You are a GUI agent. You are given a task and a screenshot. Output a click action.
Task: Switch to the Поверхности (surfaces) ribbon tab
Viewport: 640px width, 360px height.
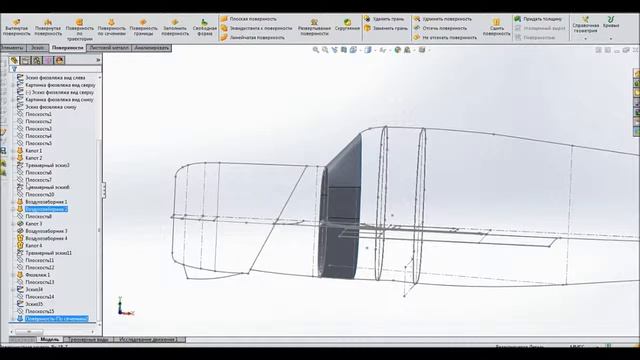point(68,48)
